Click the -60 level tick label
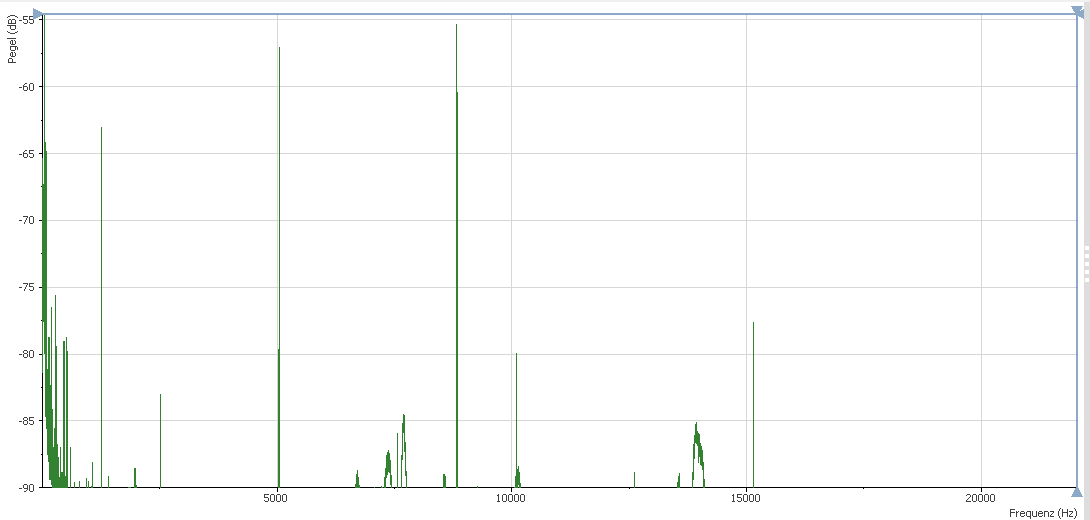This screenshot has width=1090, height=520. click(x=28, y=87)
